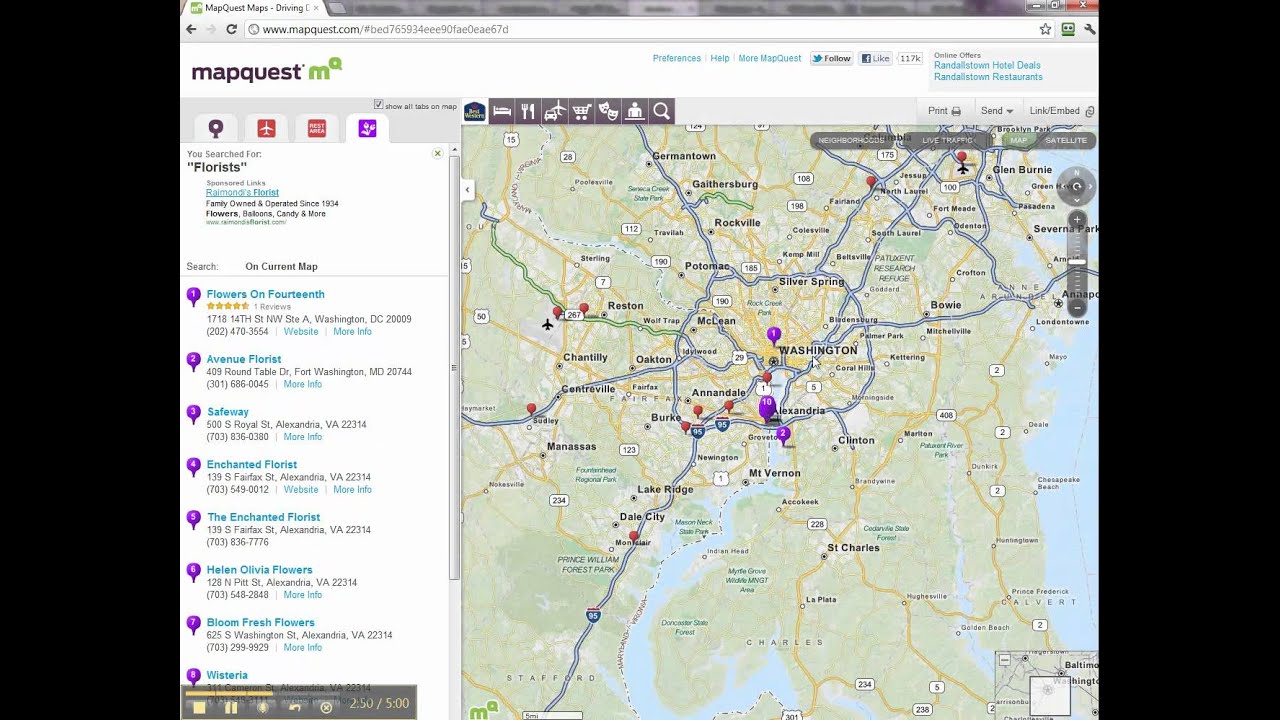This screenshot has height=720, width=1280.
Task: Zoom out with the minus button
Action: [1077, 308]
